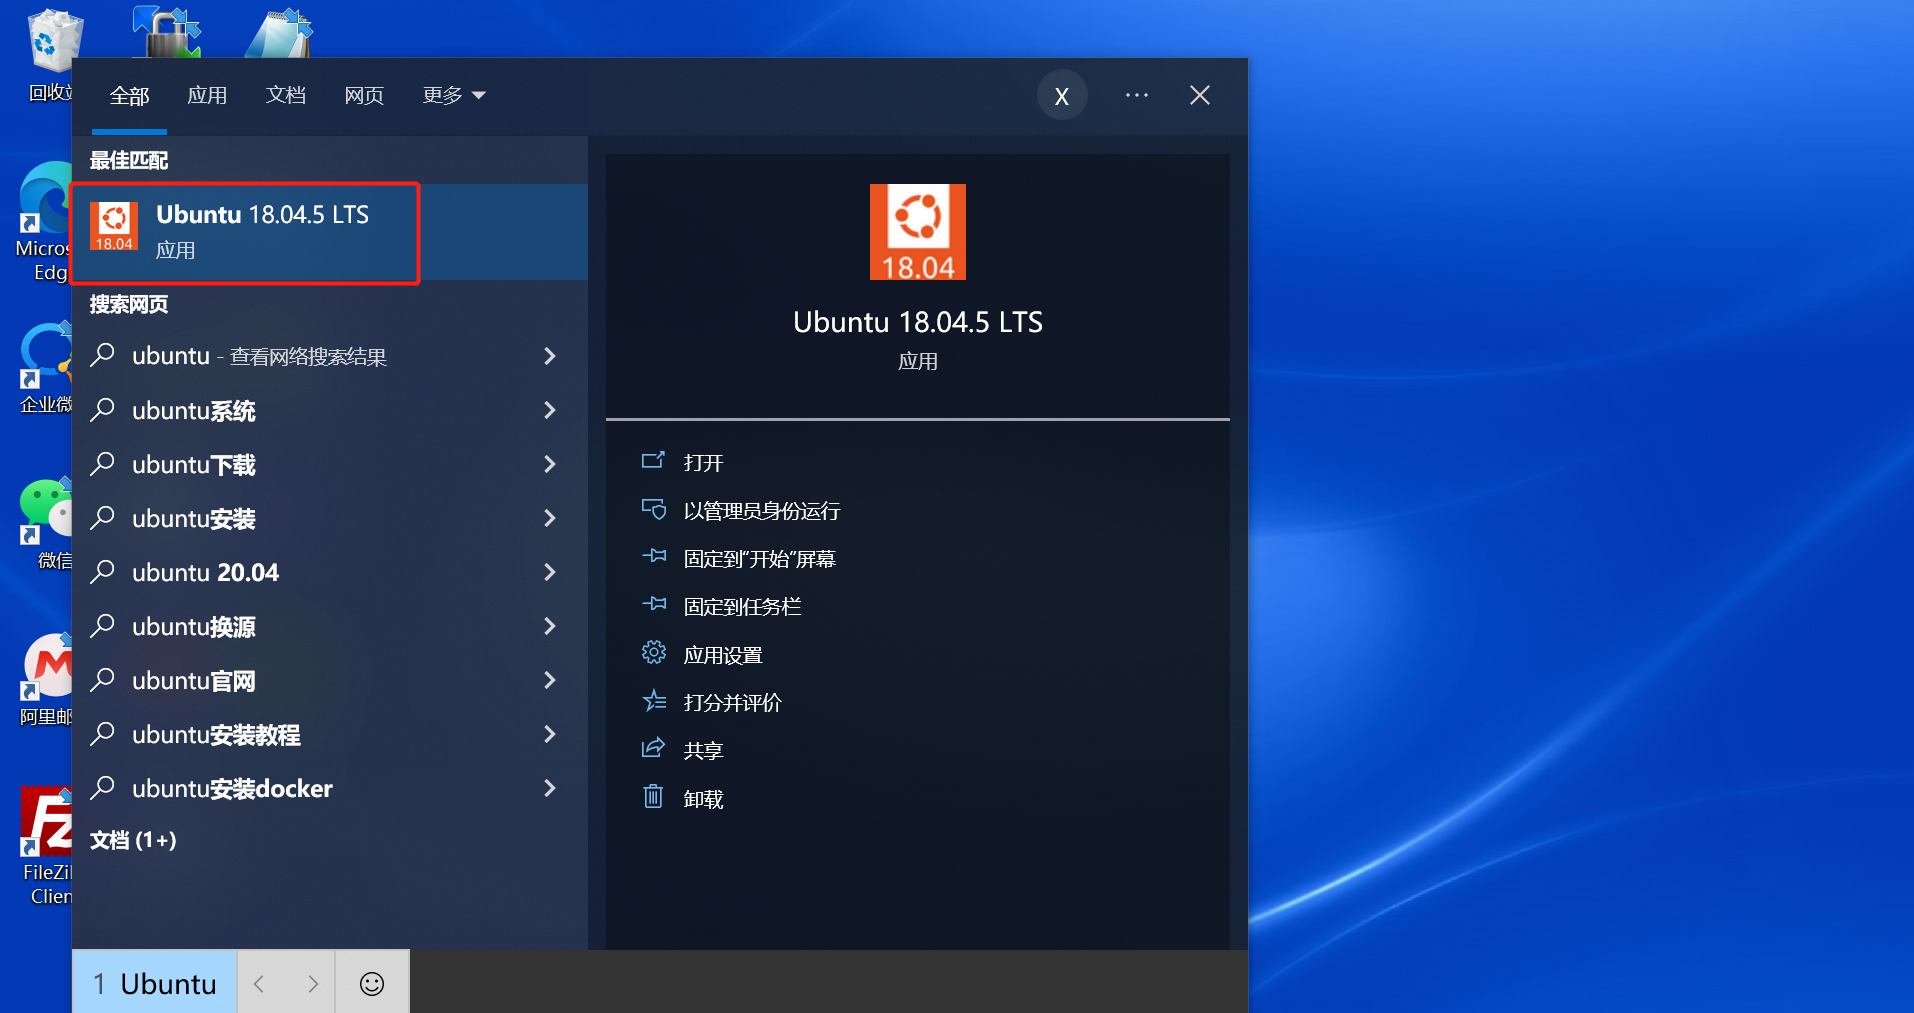Switch to the 应用 tab

click(x=207, y=95)
